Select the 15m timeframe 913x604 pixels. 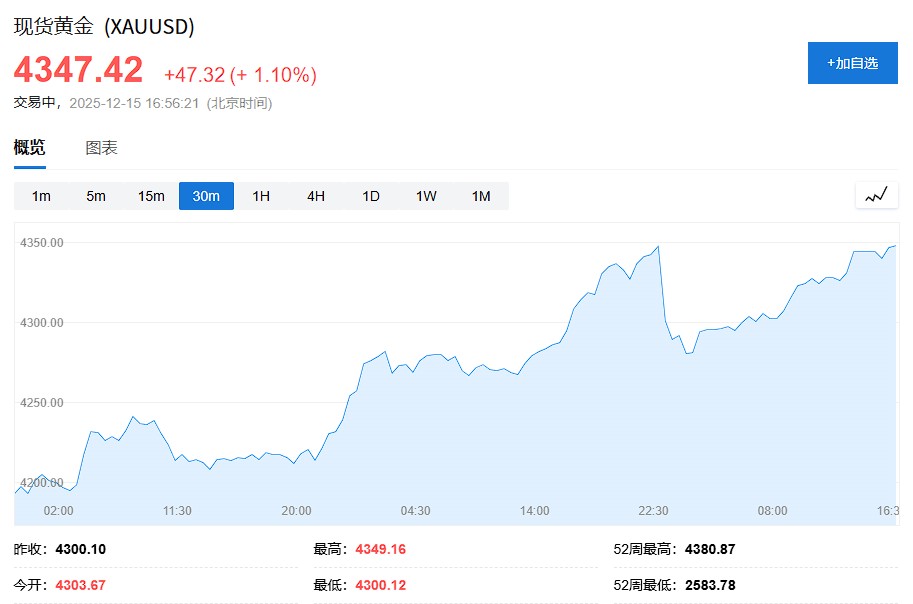pyautogui.click(x=151, y=196)
